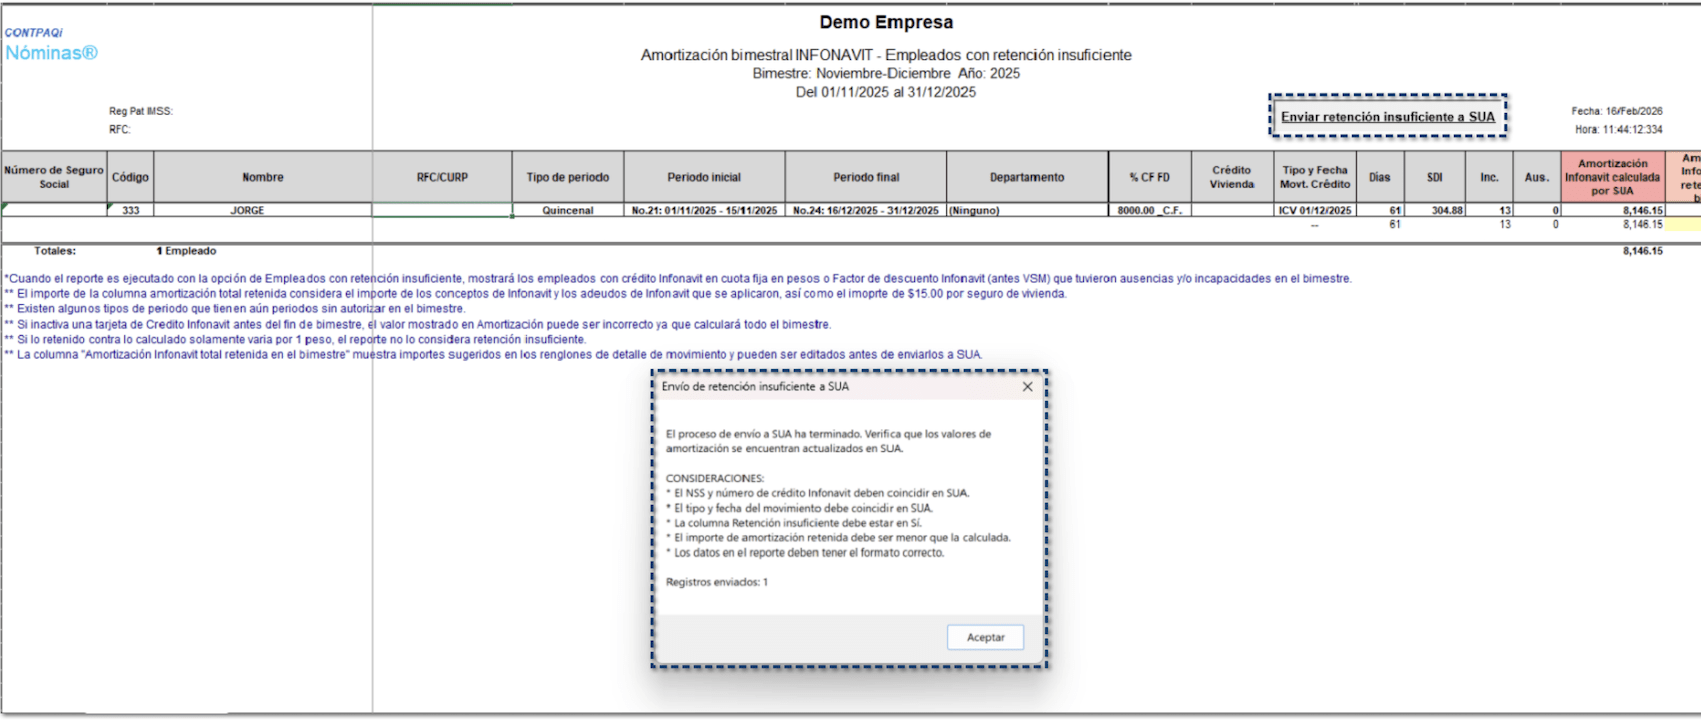Screen dimensions: 1701x724
Task: Select the Nombre column header
Action: pyautogui.click(x=262, y=177)
